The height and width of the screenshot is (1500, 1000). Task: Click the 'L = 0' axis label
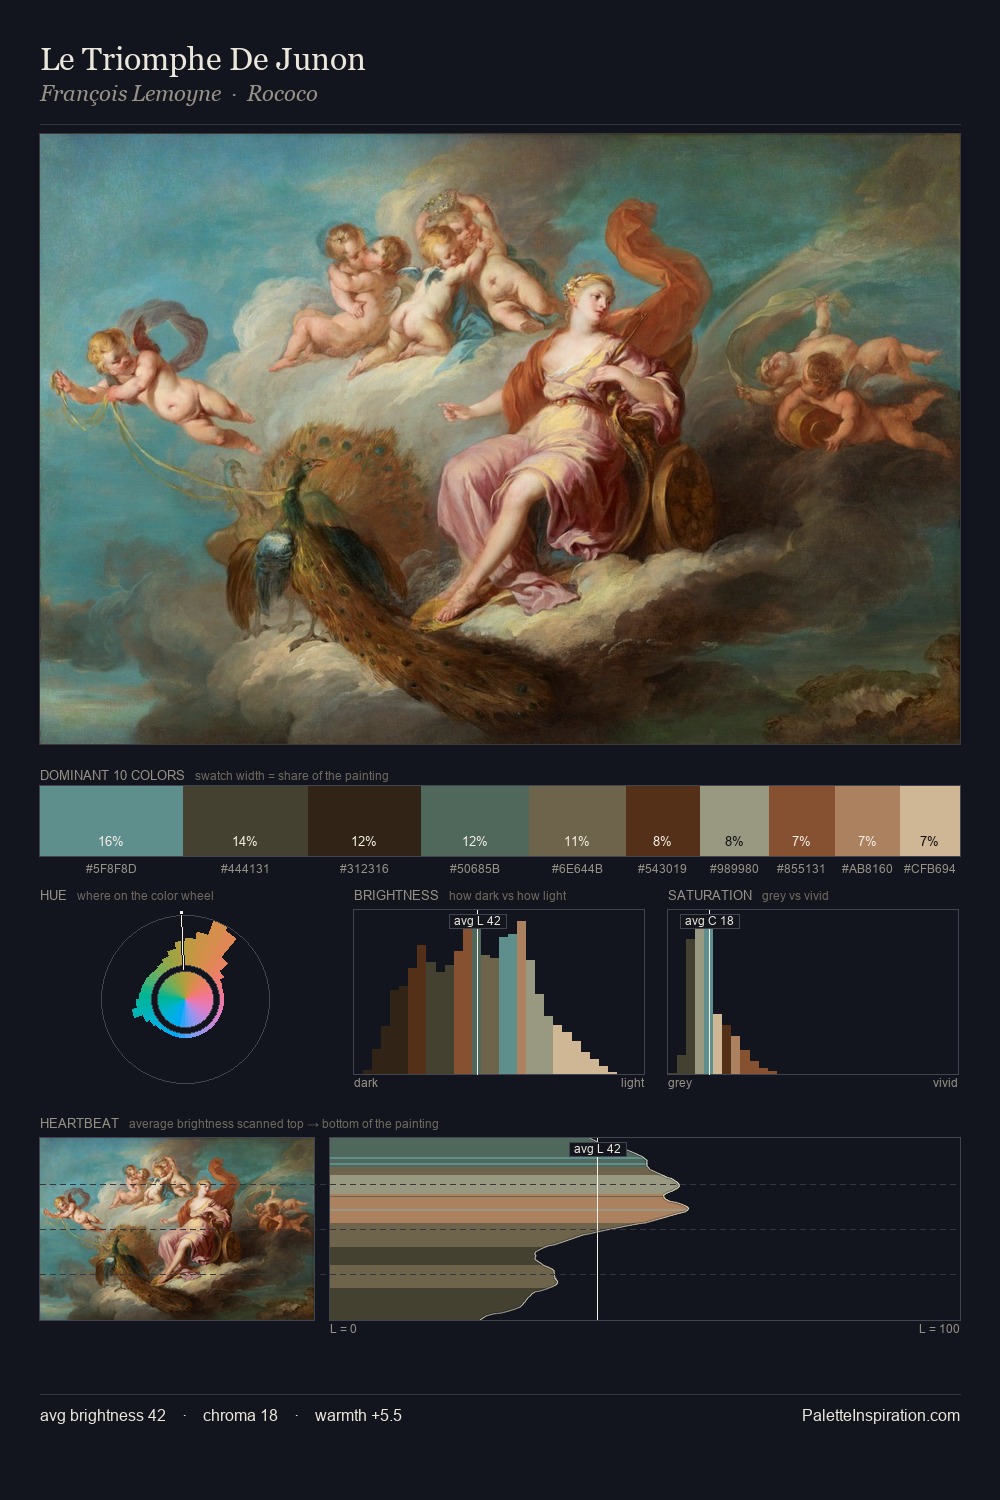click(x=343, y=1329)
